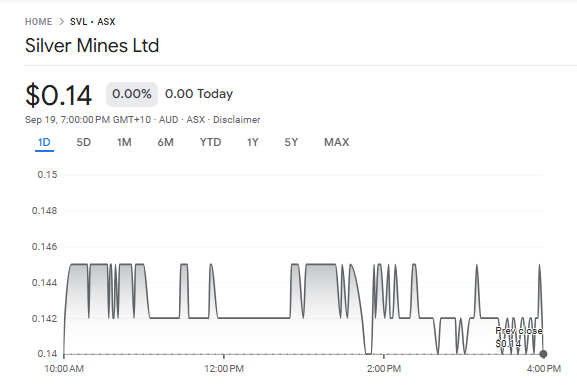Image resolution: width=577 pixels, height=385 pixels.
Task: Switch to the MAX range tab
Action: [337, 142]
